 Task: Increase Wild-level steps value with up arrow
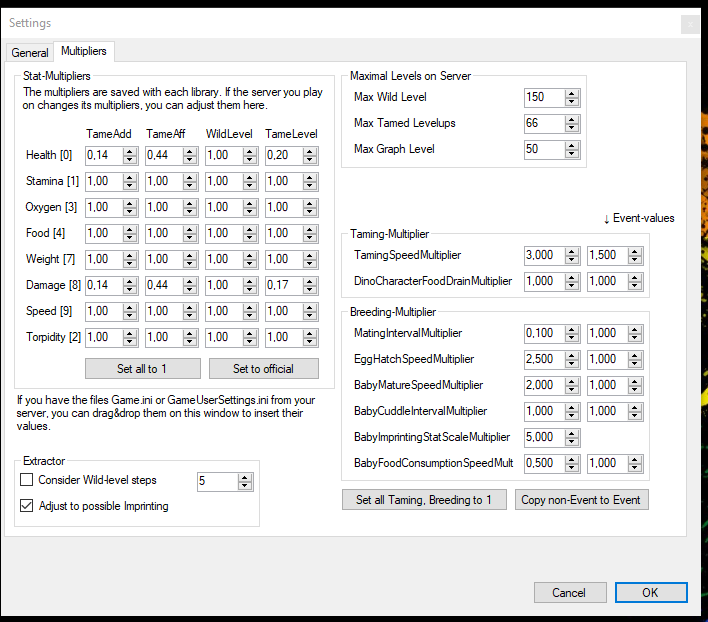(x=245, y=478)
